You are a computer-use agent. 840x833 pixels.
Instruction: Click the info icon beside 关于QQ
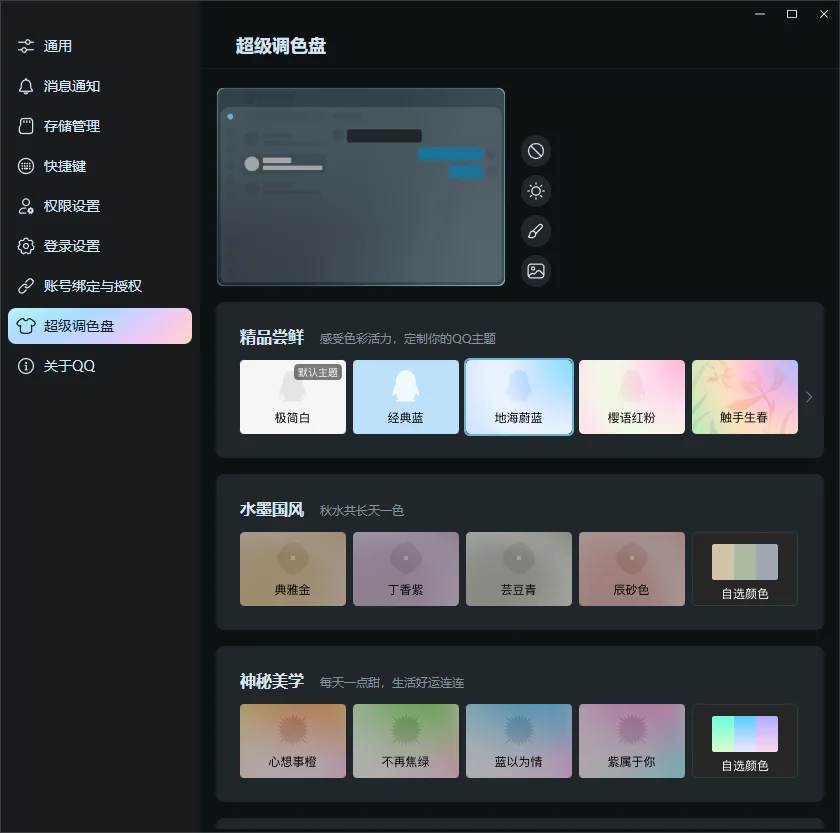tap(26, 366)
